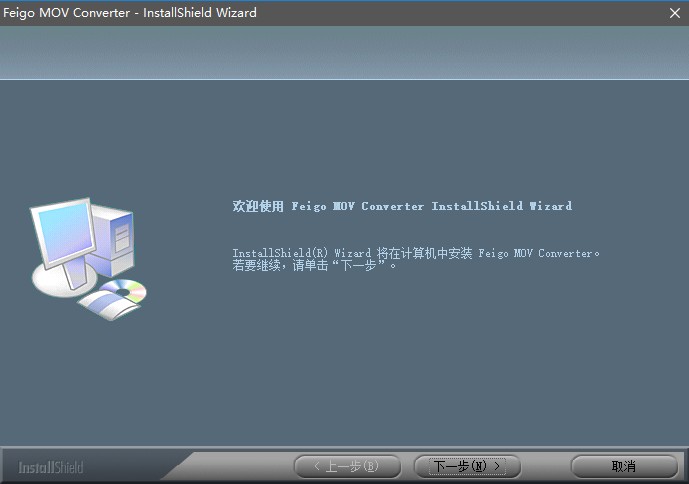This screenshot has width=689, height=484.
Task: Click the drive bay slots on the tower
Action: click(x=121, y=237)
